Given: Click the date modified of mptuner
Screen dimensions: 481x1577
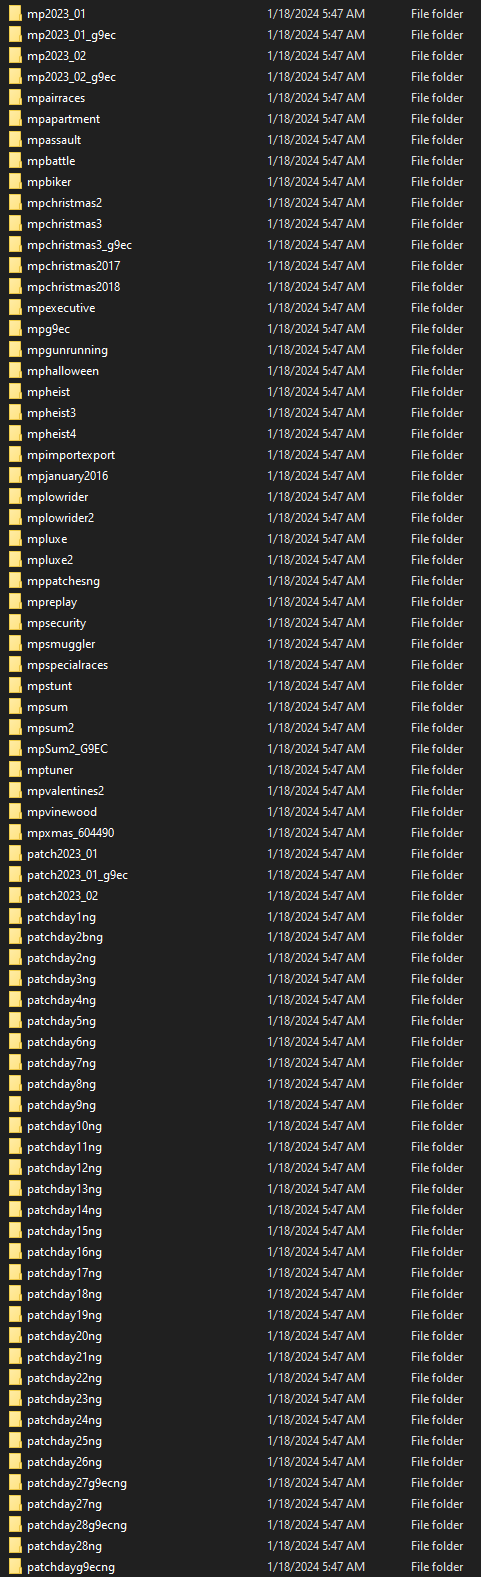Looking at the screenshot, I should tap(316, 770).
